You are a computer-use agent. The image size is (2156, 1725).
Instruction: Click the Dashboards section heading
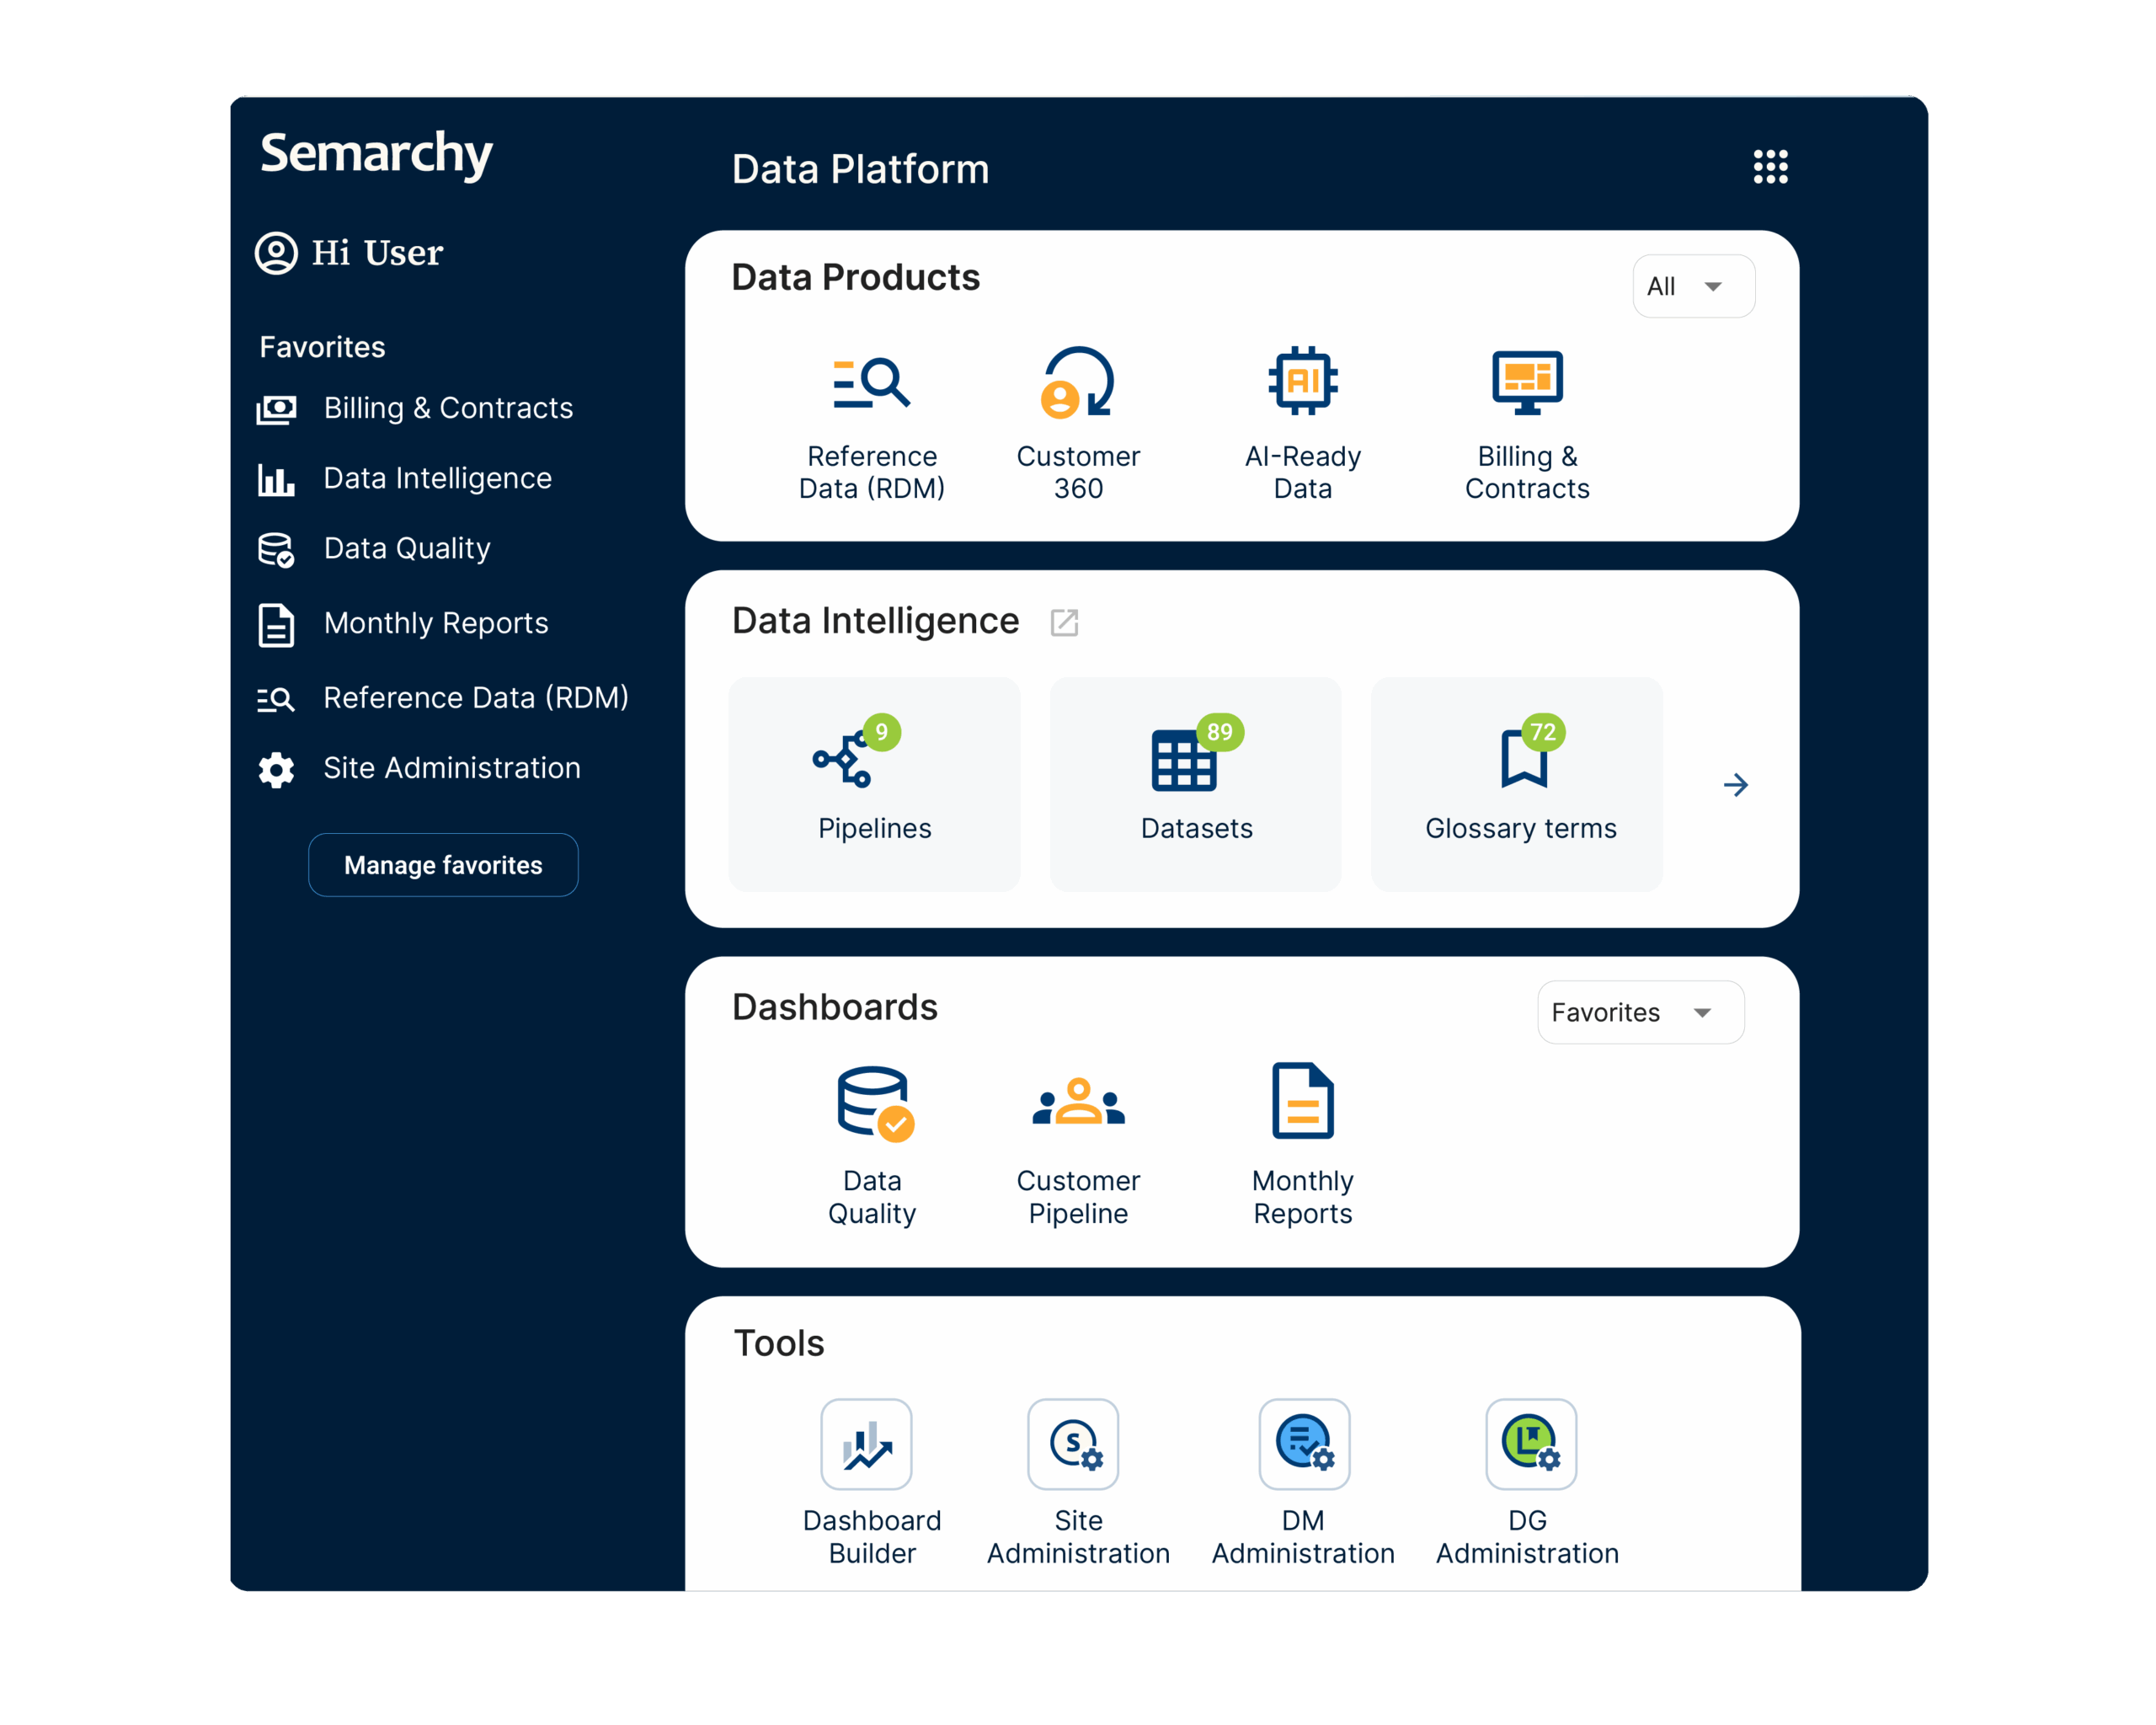tap(834, 1007)
